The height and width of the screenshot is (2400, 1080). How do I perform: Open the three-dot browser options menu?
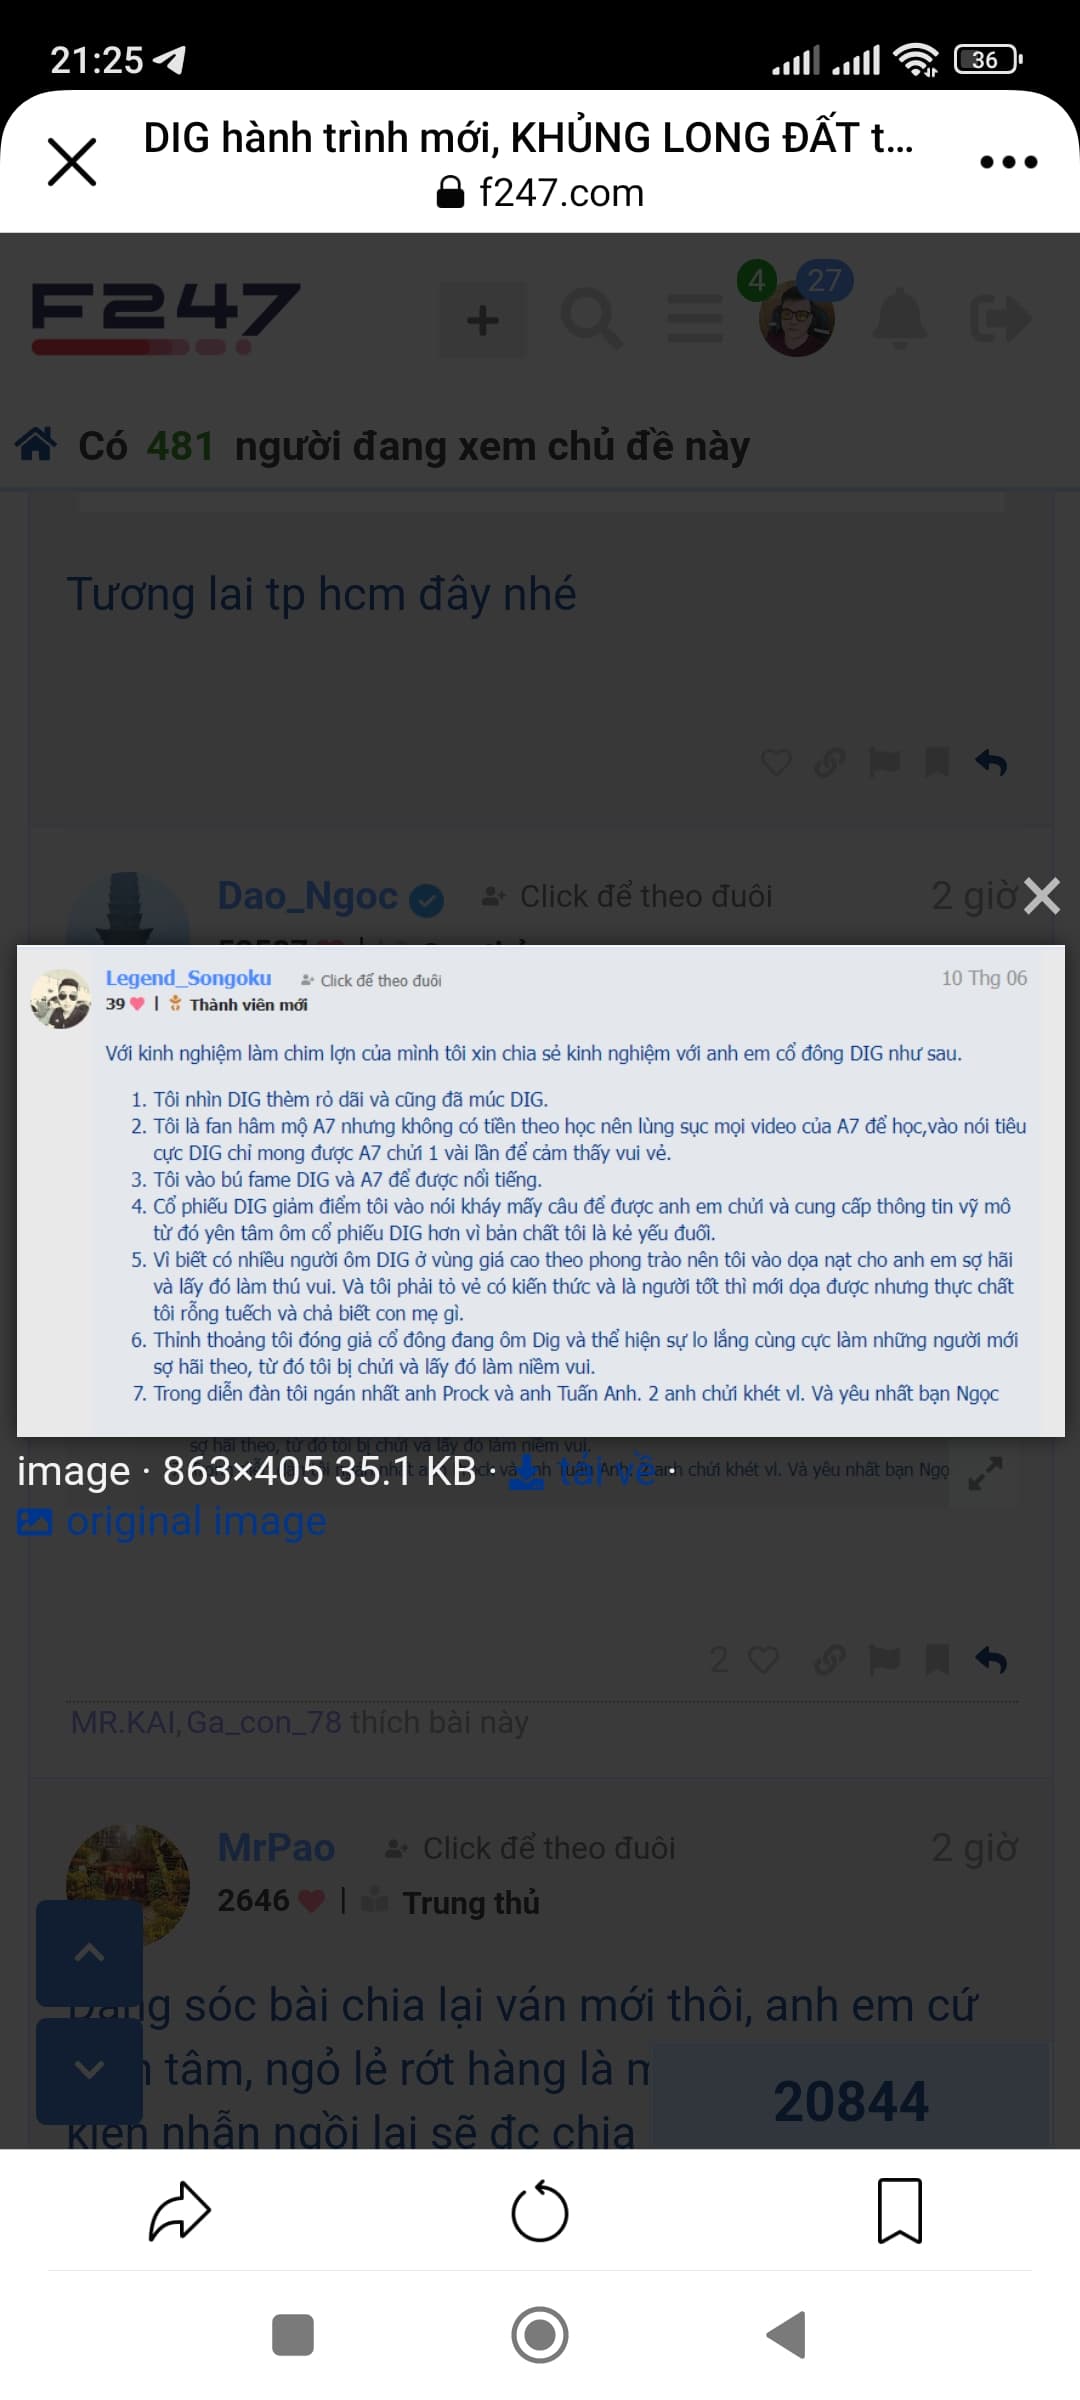tap(1008, 162)
